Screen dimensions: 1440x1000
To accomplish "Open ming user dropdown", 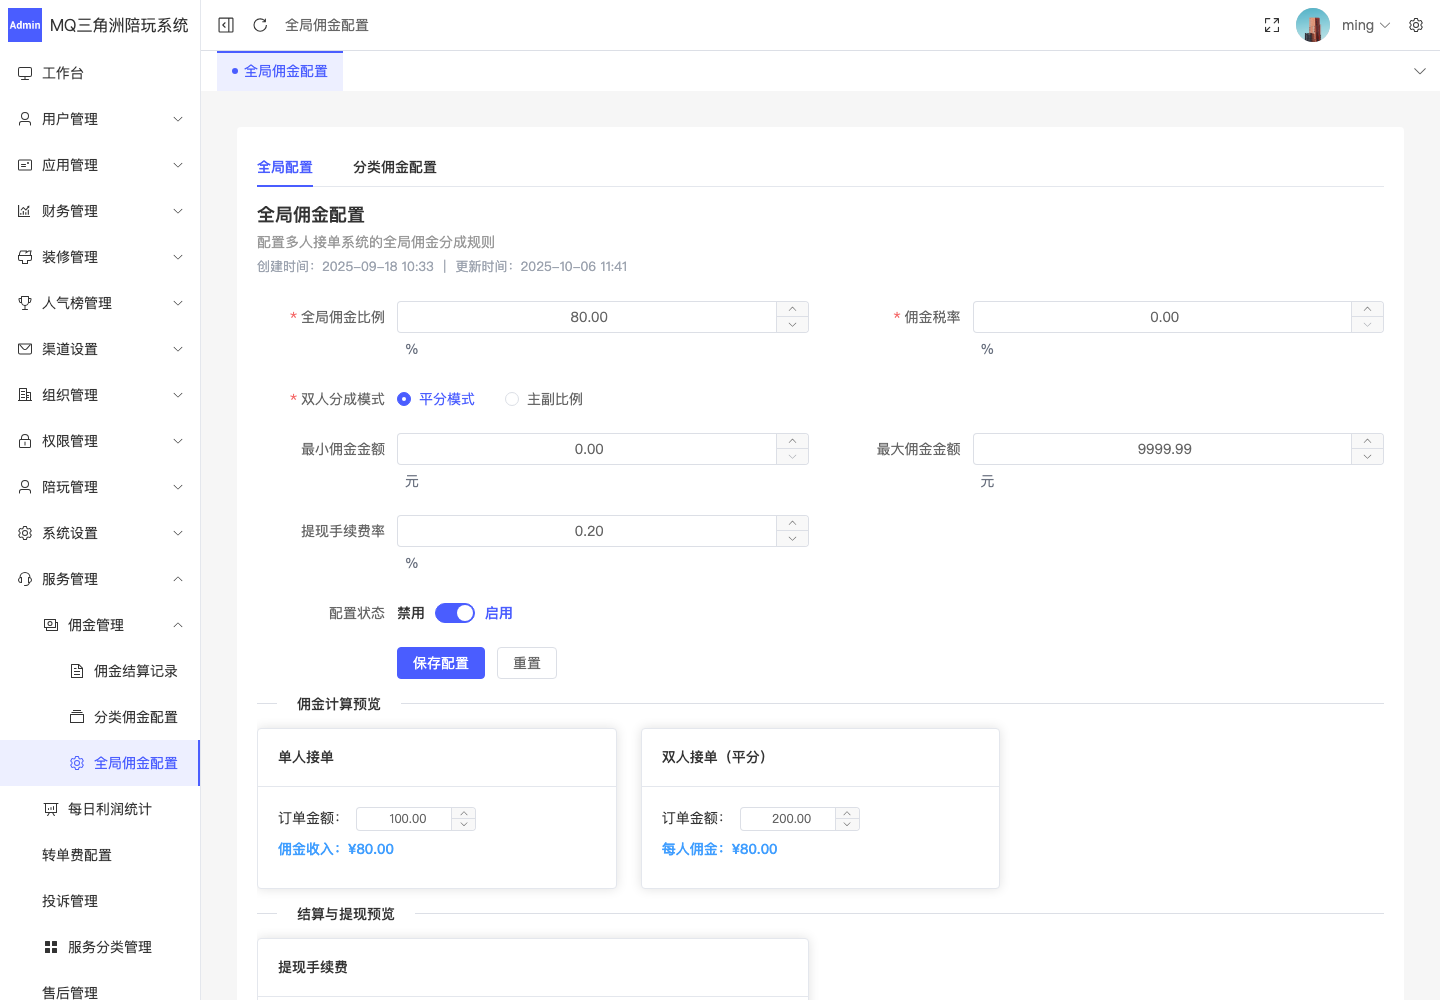I will (1366, 25).
